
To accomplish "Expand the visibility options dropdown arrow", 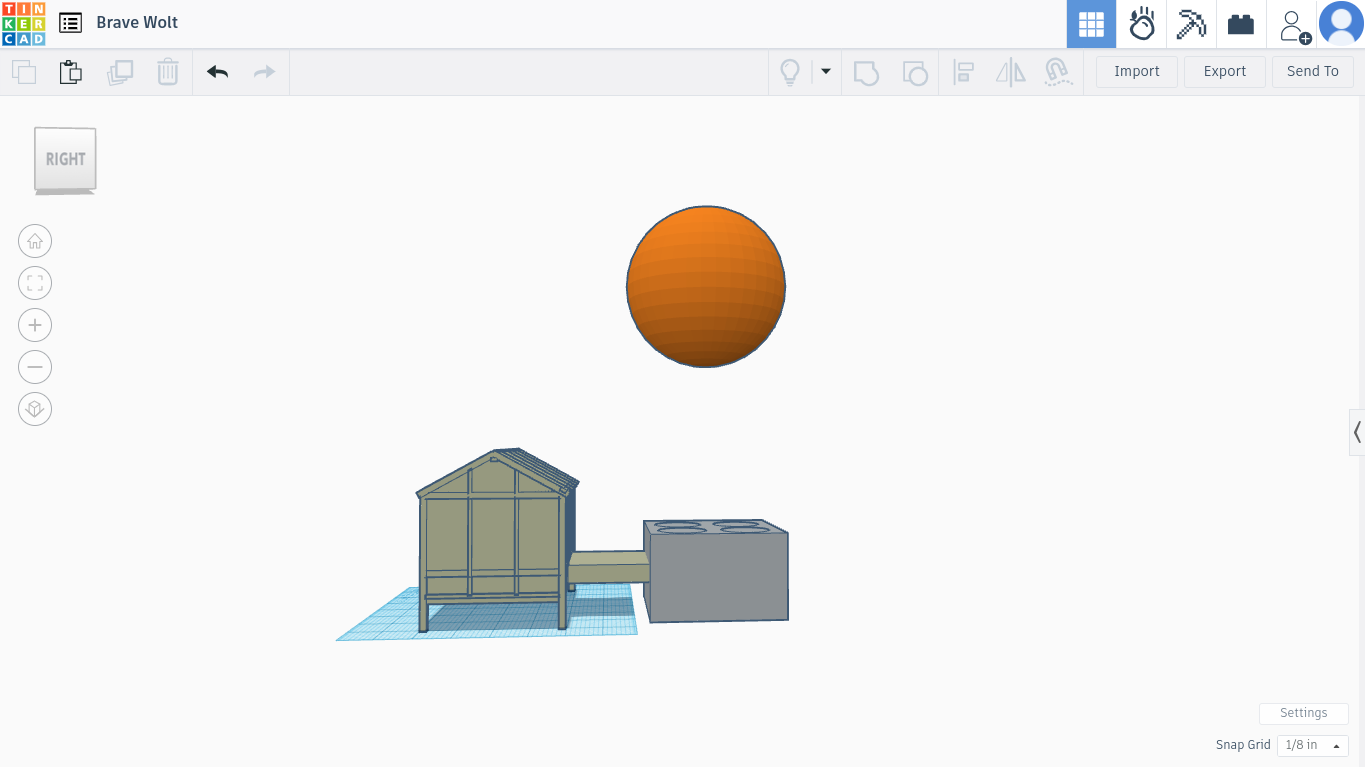I will [826, 71].
